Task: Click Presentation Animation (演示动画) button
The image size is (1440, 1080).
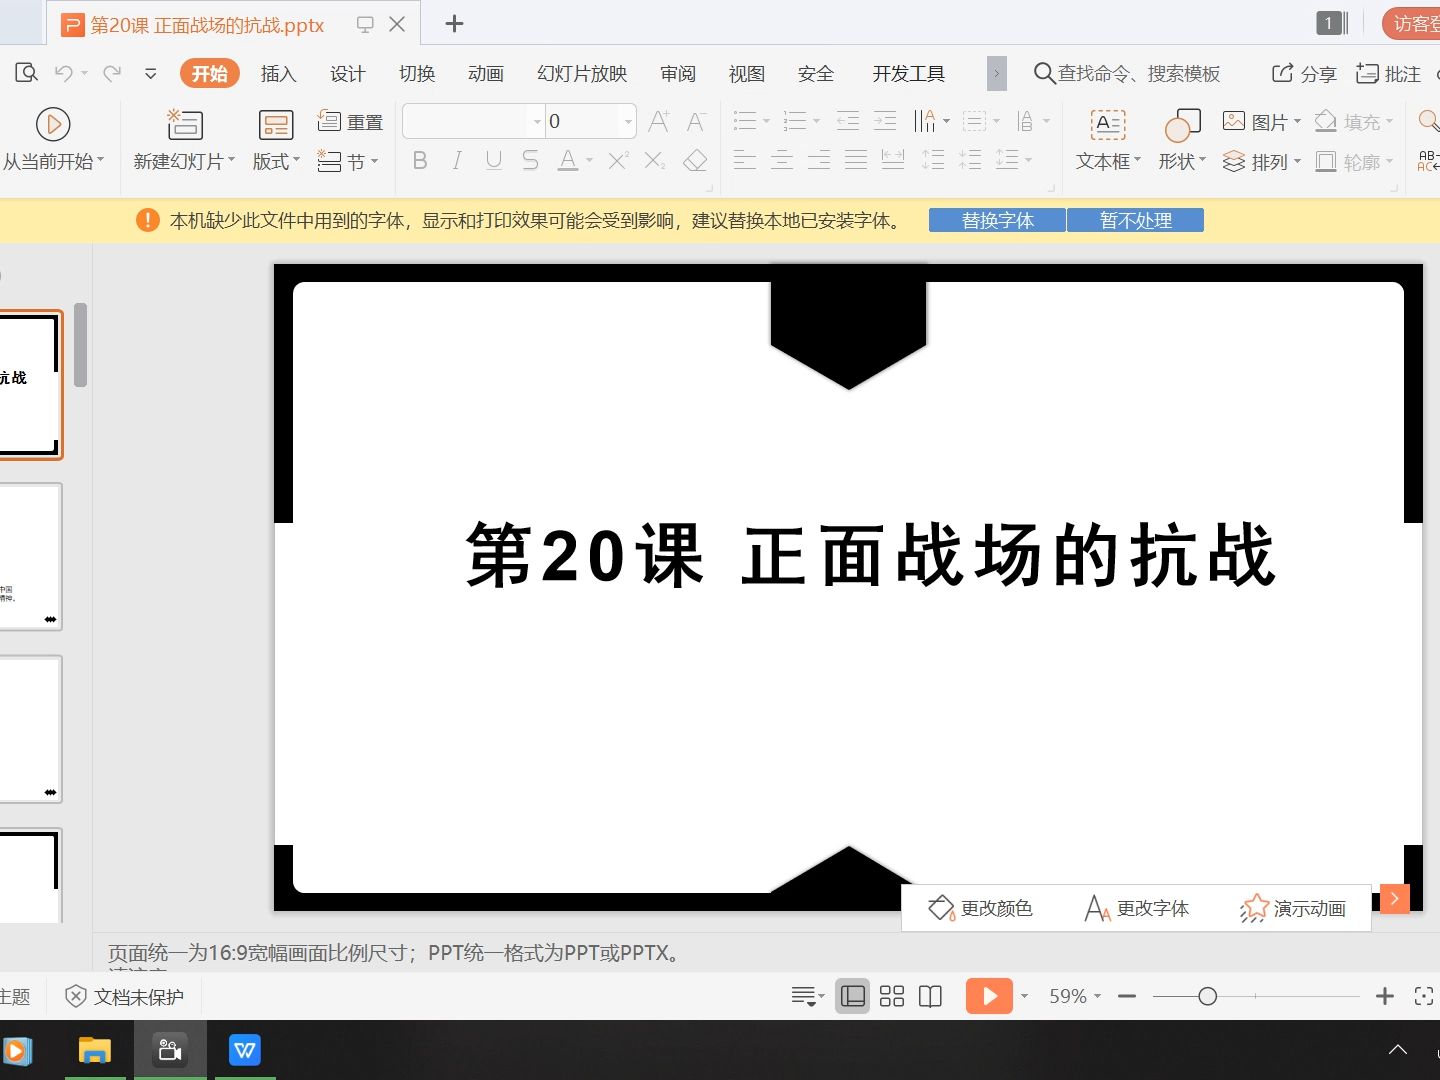Action: coord(1293,908)
